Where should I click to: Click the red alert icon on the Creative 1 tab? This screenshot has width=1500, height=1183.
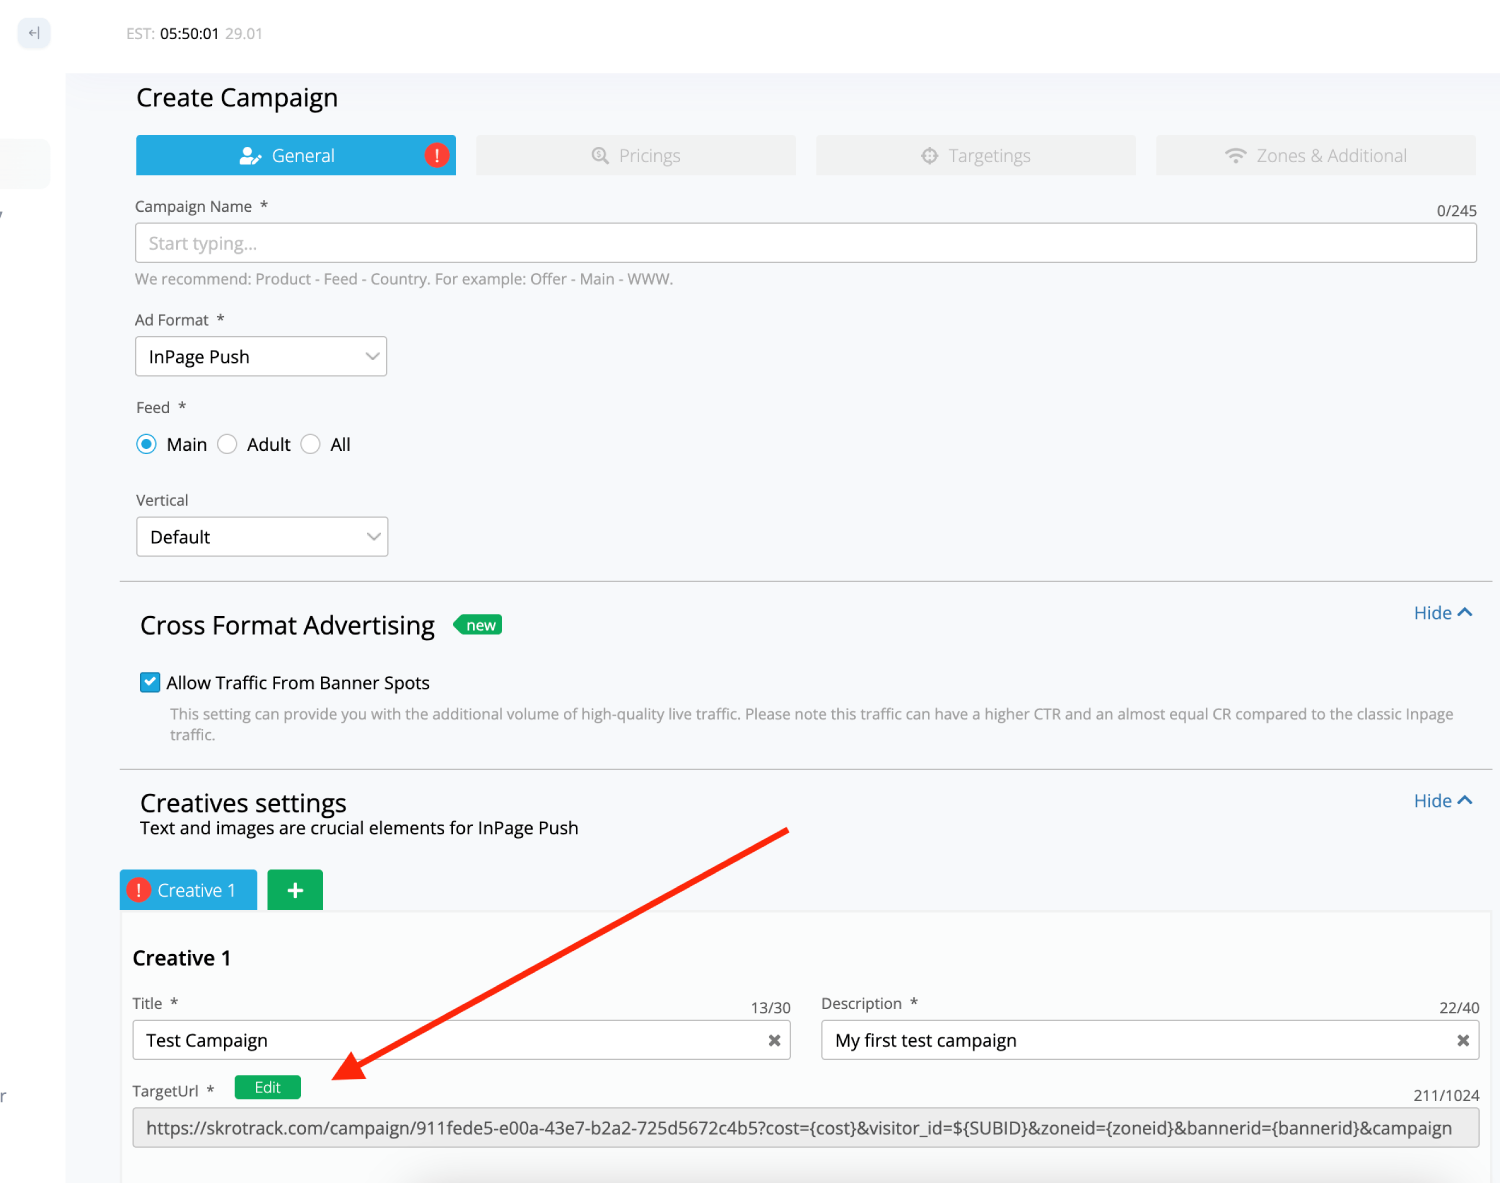click(139, 890)
